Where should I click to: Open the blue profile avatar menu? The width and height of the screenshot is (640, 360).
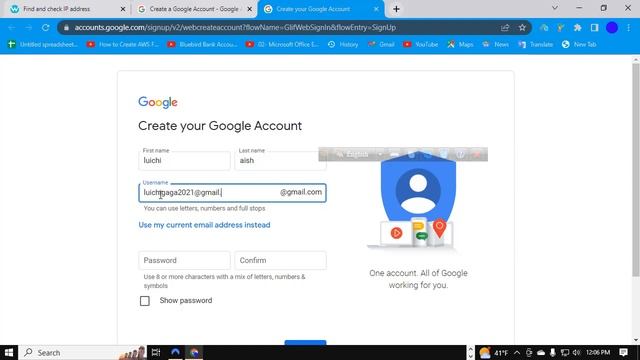[x=612, y=28]
